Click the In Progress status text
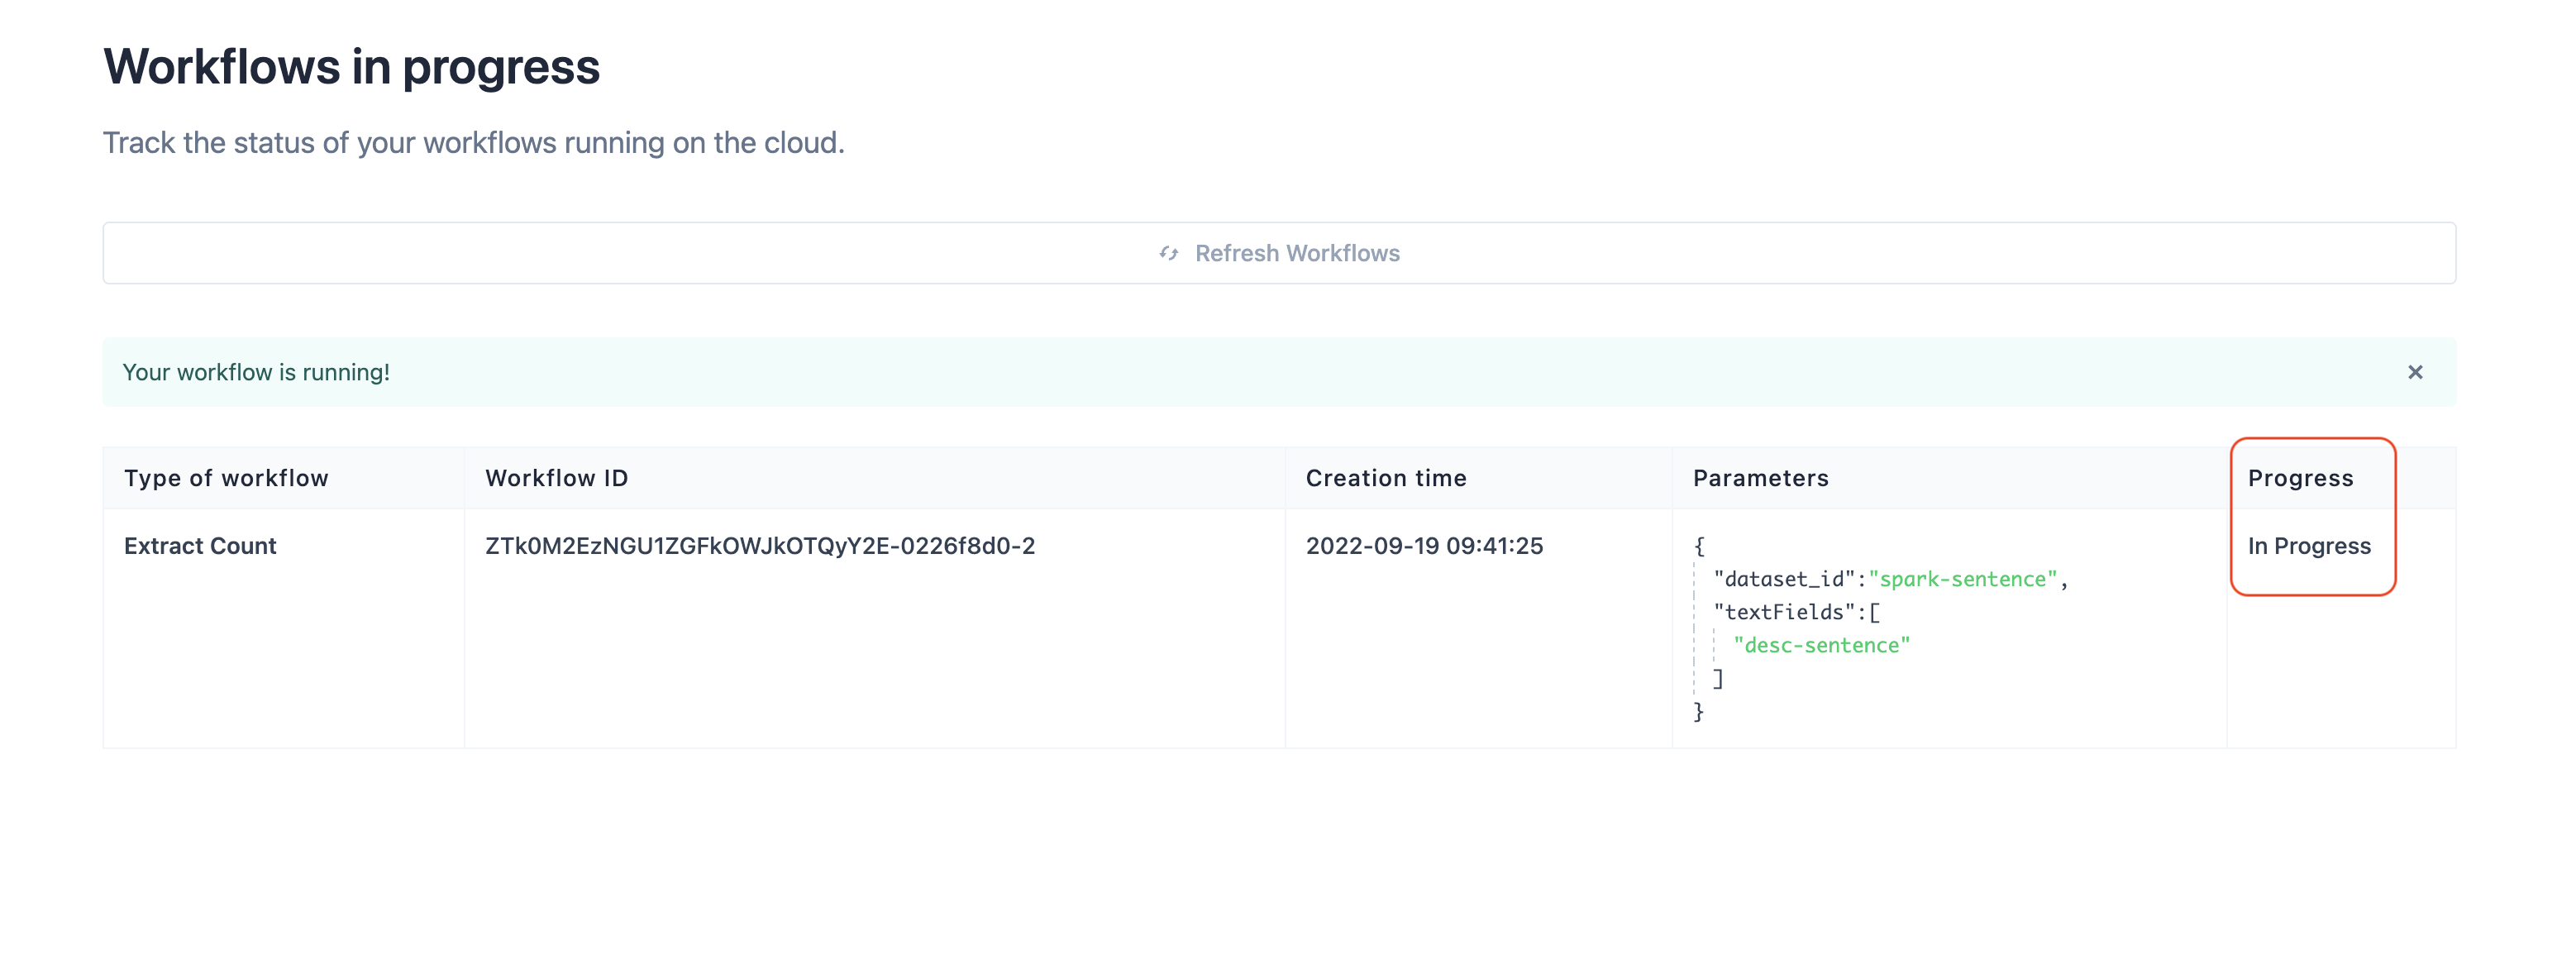 click(x=2308, y=546)
